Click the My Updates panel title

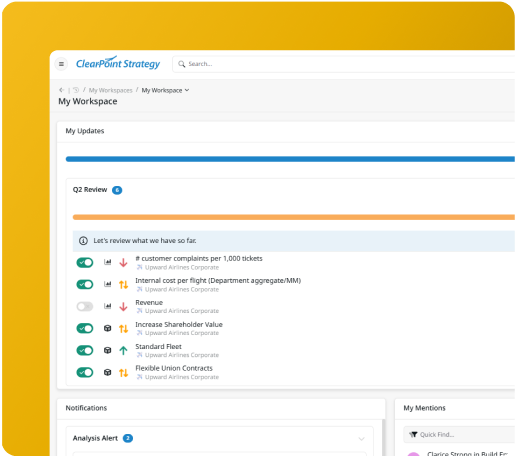tap(85, 131)
